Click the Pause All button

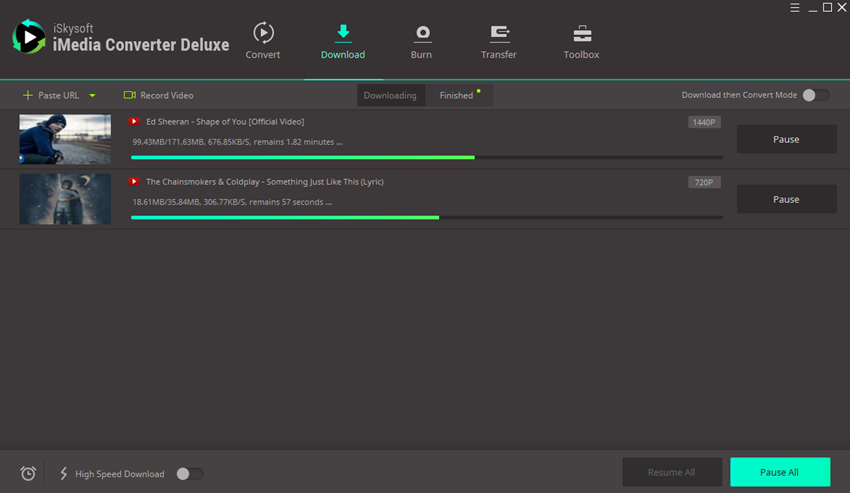point(780,472)
